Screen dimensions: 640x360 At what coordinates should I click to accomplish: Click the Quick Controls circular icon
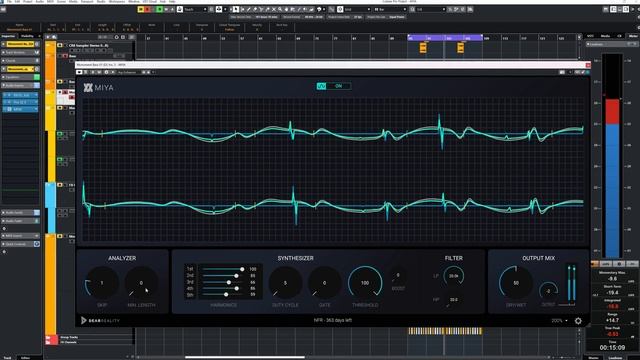tap(37, 244)
